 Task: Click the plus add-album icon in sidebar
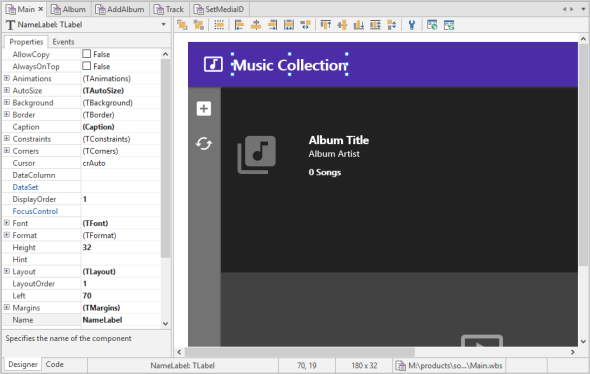tap(204, 109)
